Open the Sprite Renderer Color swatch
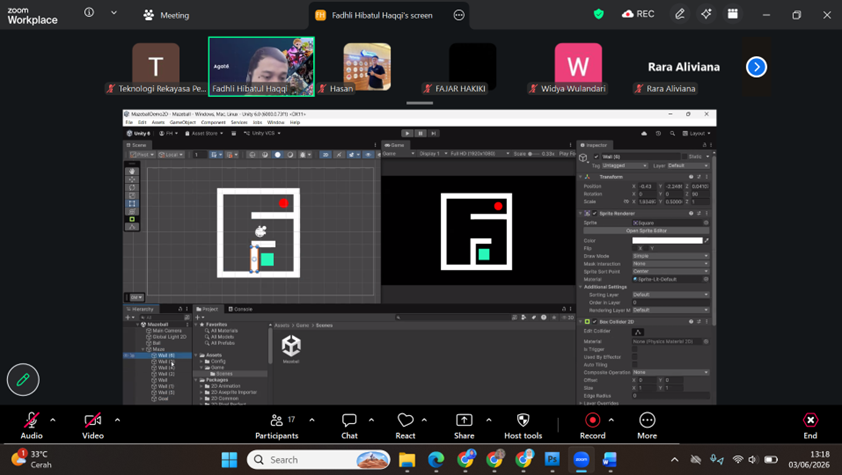This screenshot has height=475, width=842. click(x=667, y=240)
